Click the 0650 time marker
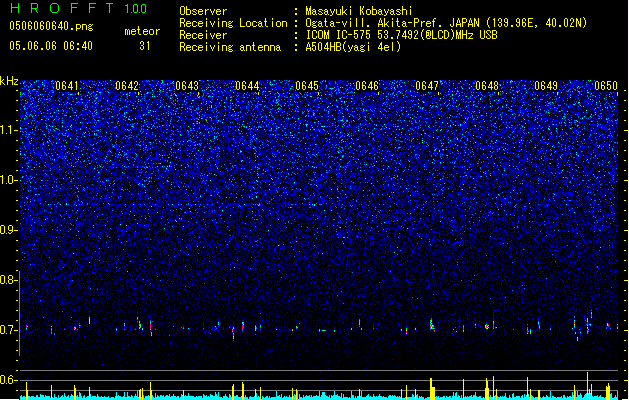Viewport: 629px width, 400px height. (x=606, y=86)
